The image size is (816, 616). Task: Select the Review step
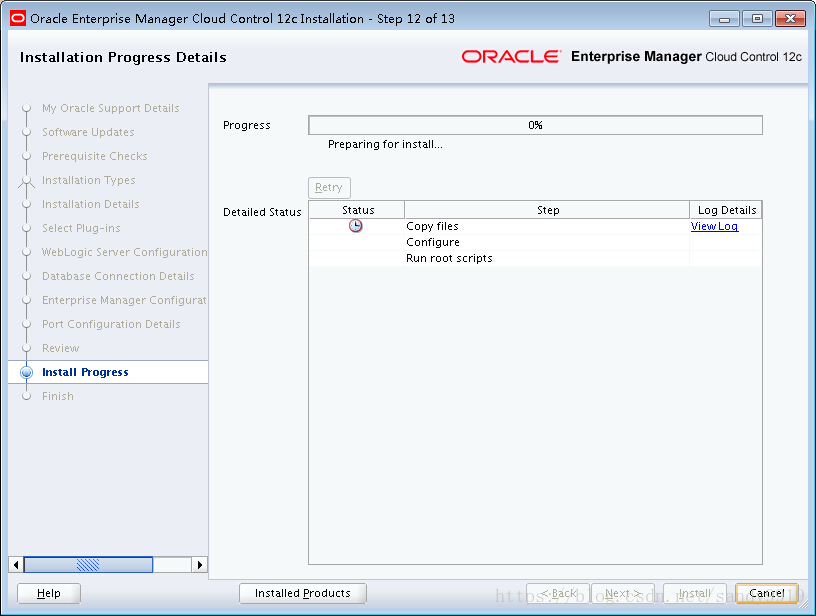pyautogui.click(x=61, y=348)
